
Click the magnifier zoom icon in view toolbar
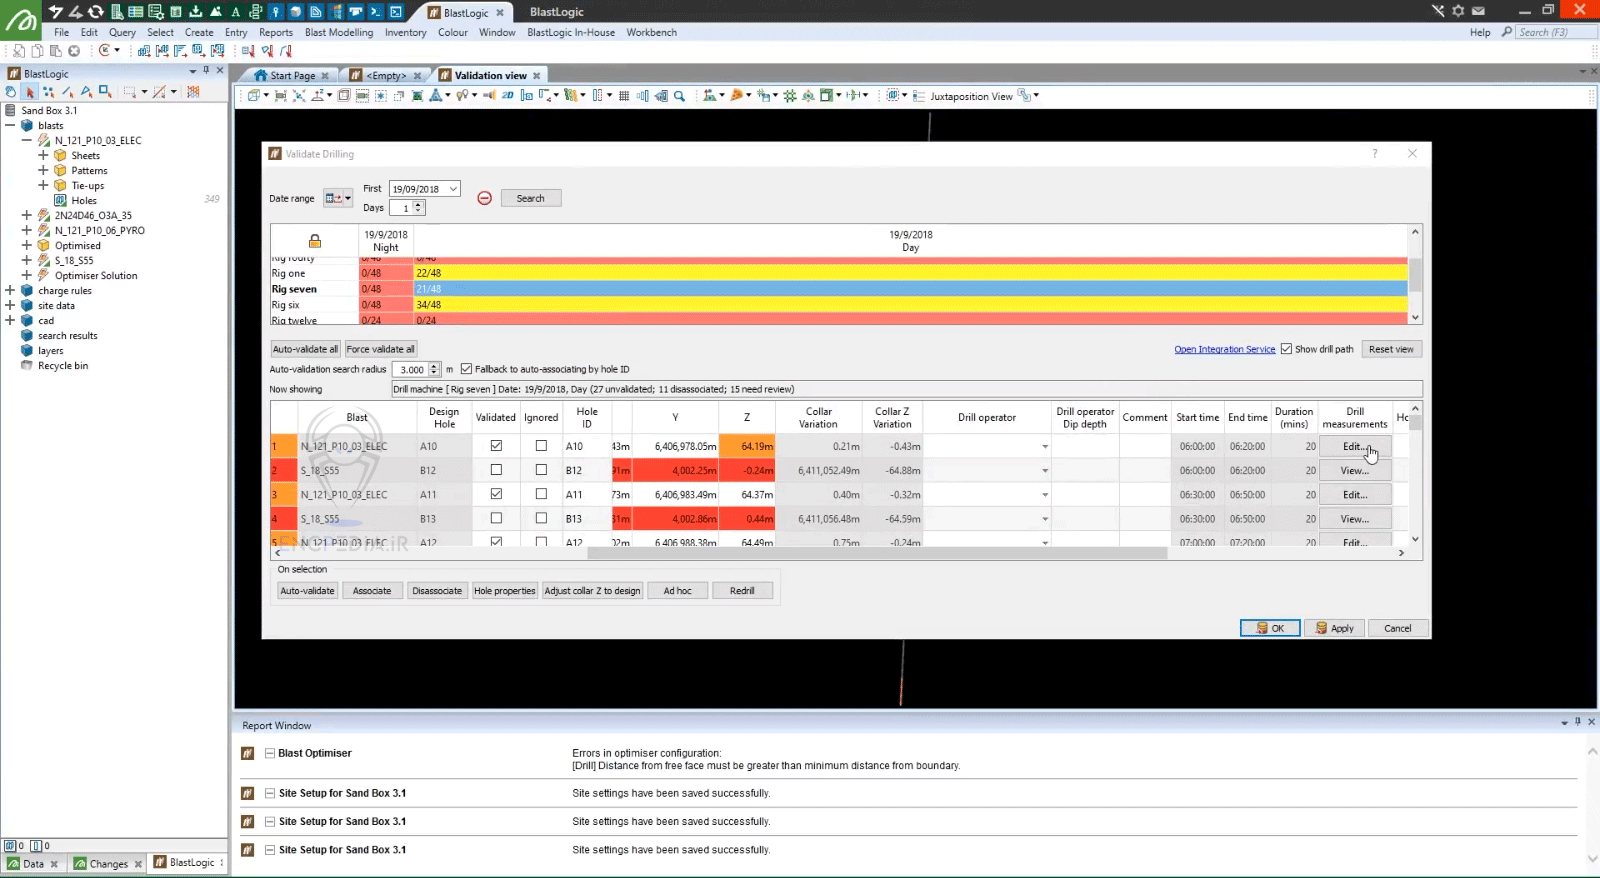pyautogui.click(x=679, y=96)
